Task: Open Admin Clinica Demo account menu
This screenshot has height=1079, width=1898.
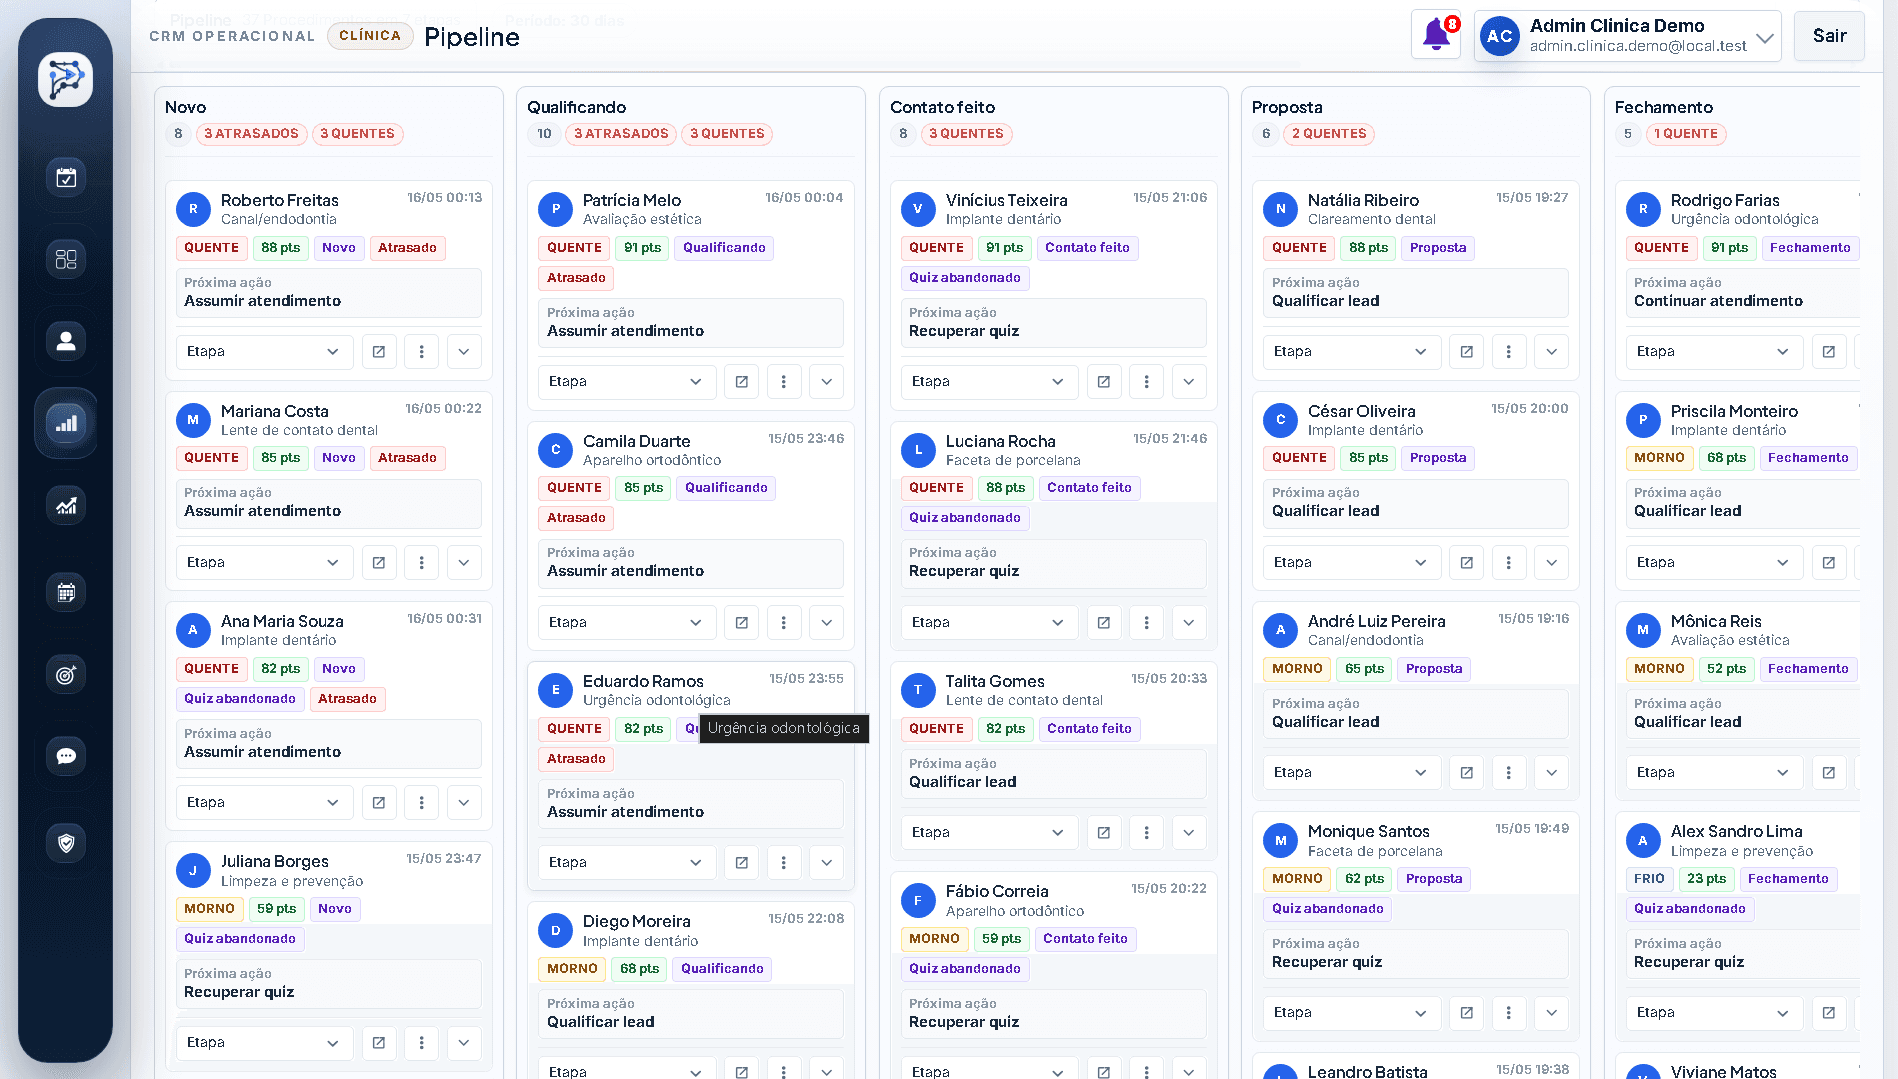Action: pyautogui.click(x=1628, y=36)
